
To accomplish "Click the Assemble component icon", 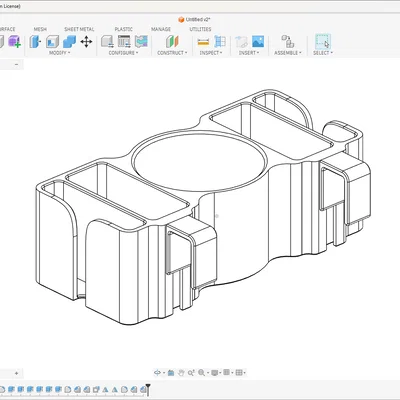I will 287,42.
